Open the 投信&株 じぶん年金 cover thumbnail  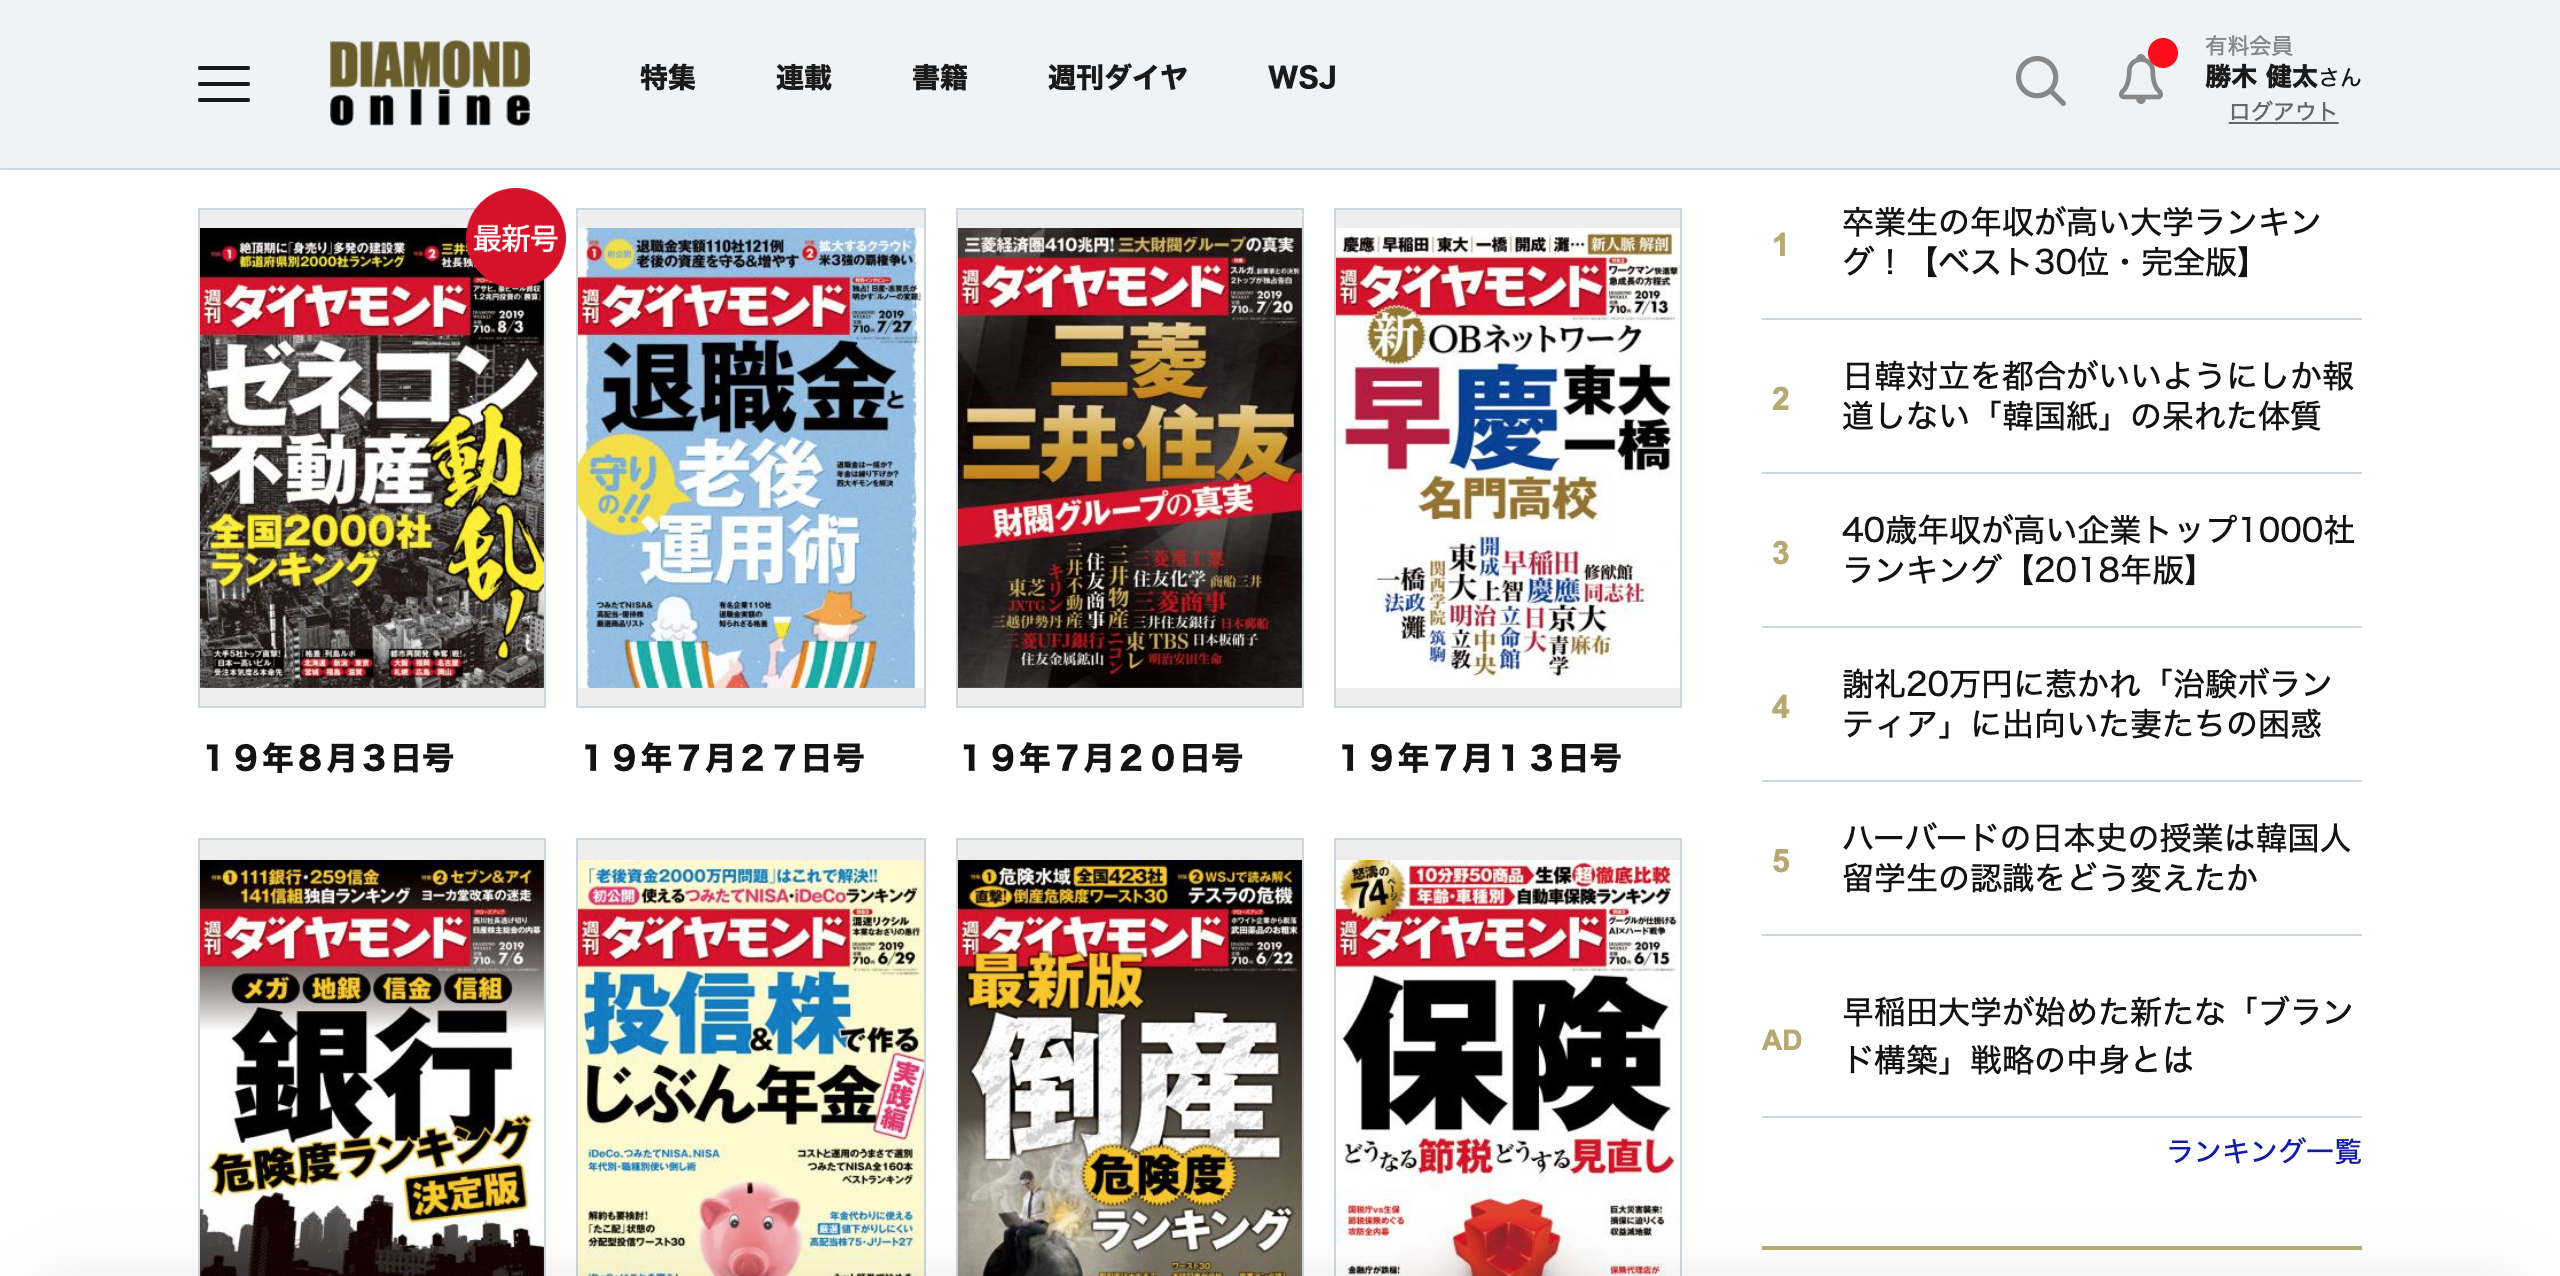click(x=751, y=1057)
